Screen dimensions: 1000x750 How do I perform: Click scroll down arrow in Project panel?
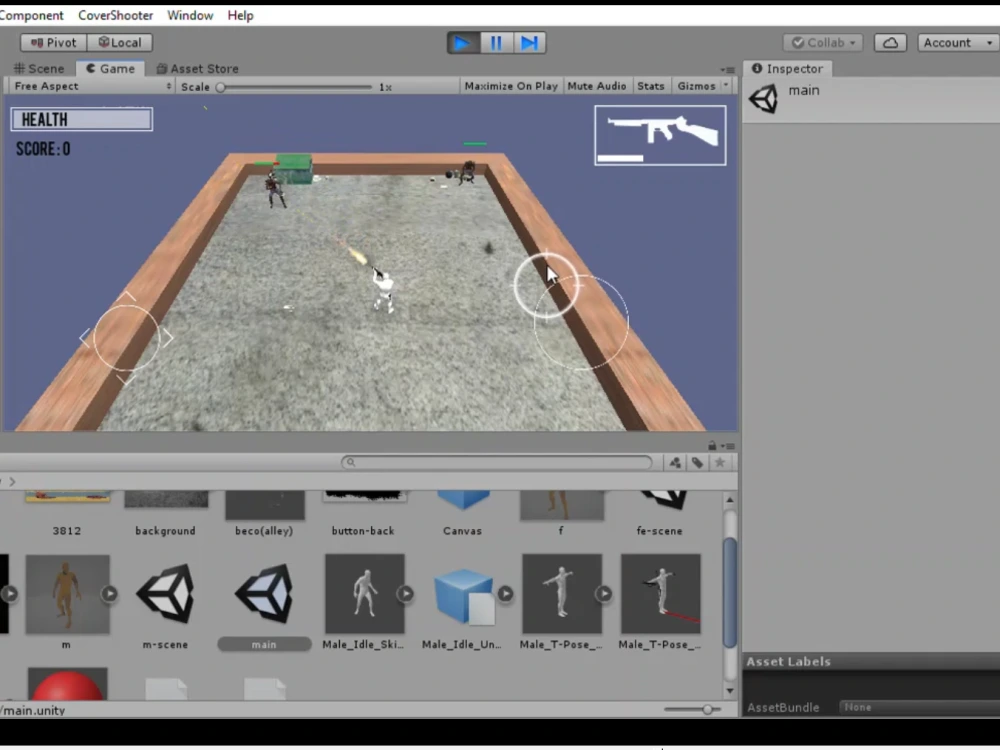730,691
